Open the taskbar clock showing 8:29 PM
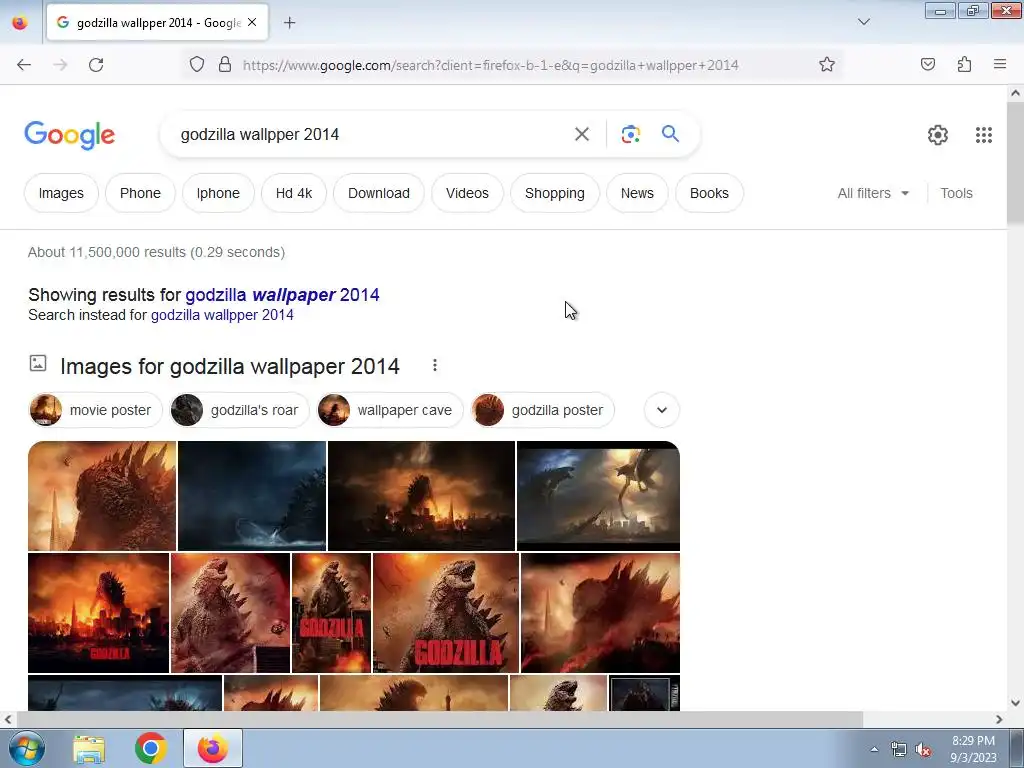Screen dimensions: 1024x768 [x=973, y=748]
